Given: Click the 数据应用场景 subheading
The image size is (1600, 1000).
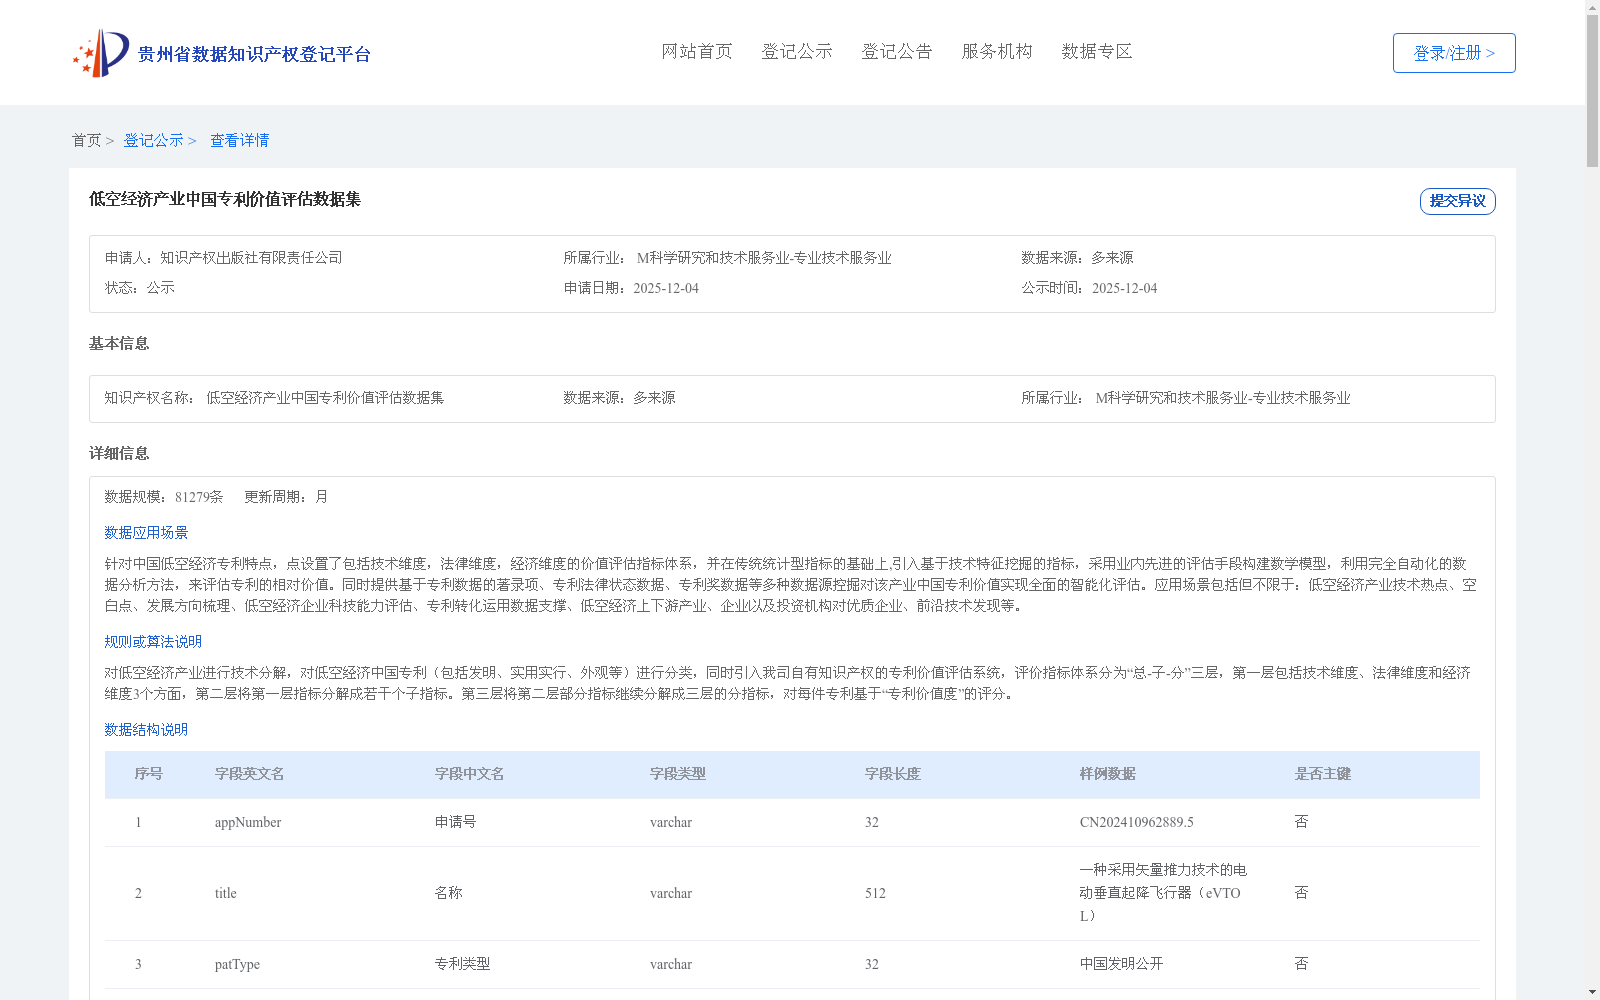Looking at the screenshot, I should tap(146, 533).
